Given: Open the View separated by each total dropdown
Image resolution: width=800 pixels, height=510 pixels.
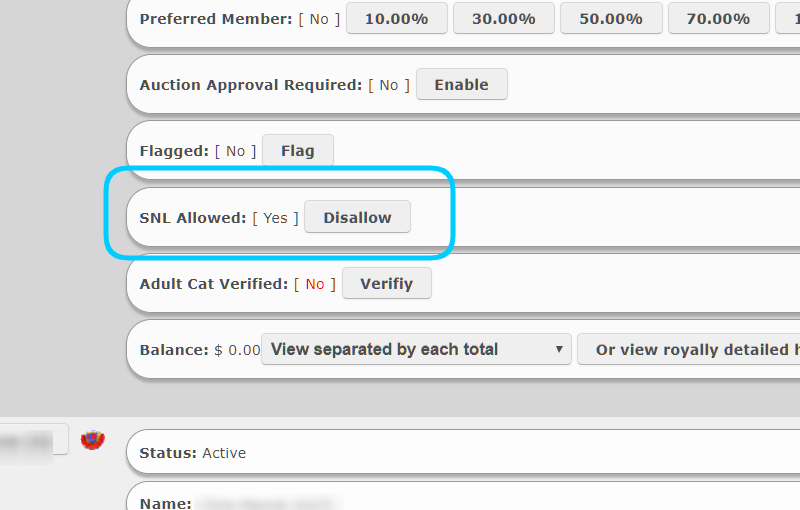Looking at the screenshot, I should (416, 349).
